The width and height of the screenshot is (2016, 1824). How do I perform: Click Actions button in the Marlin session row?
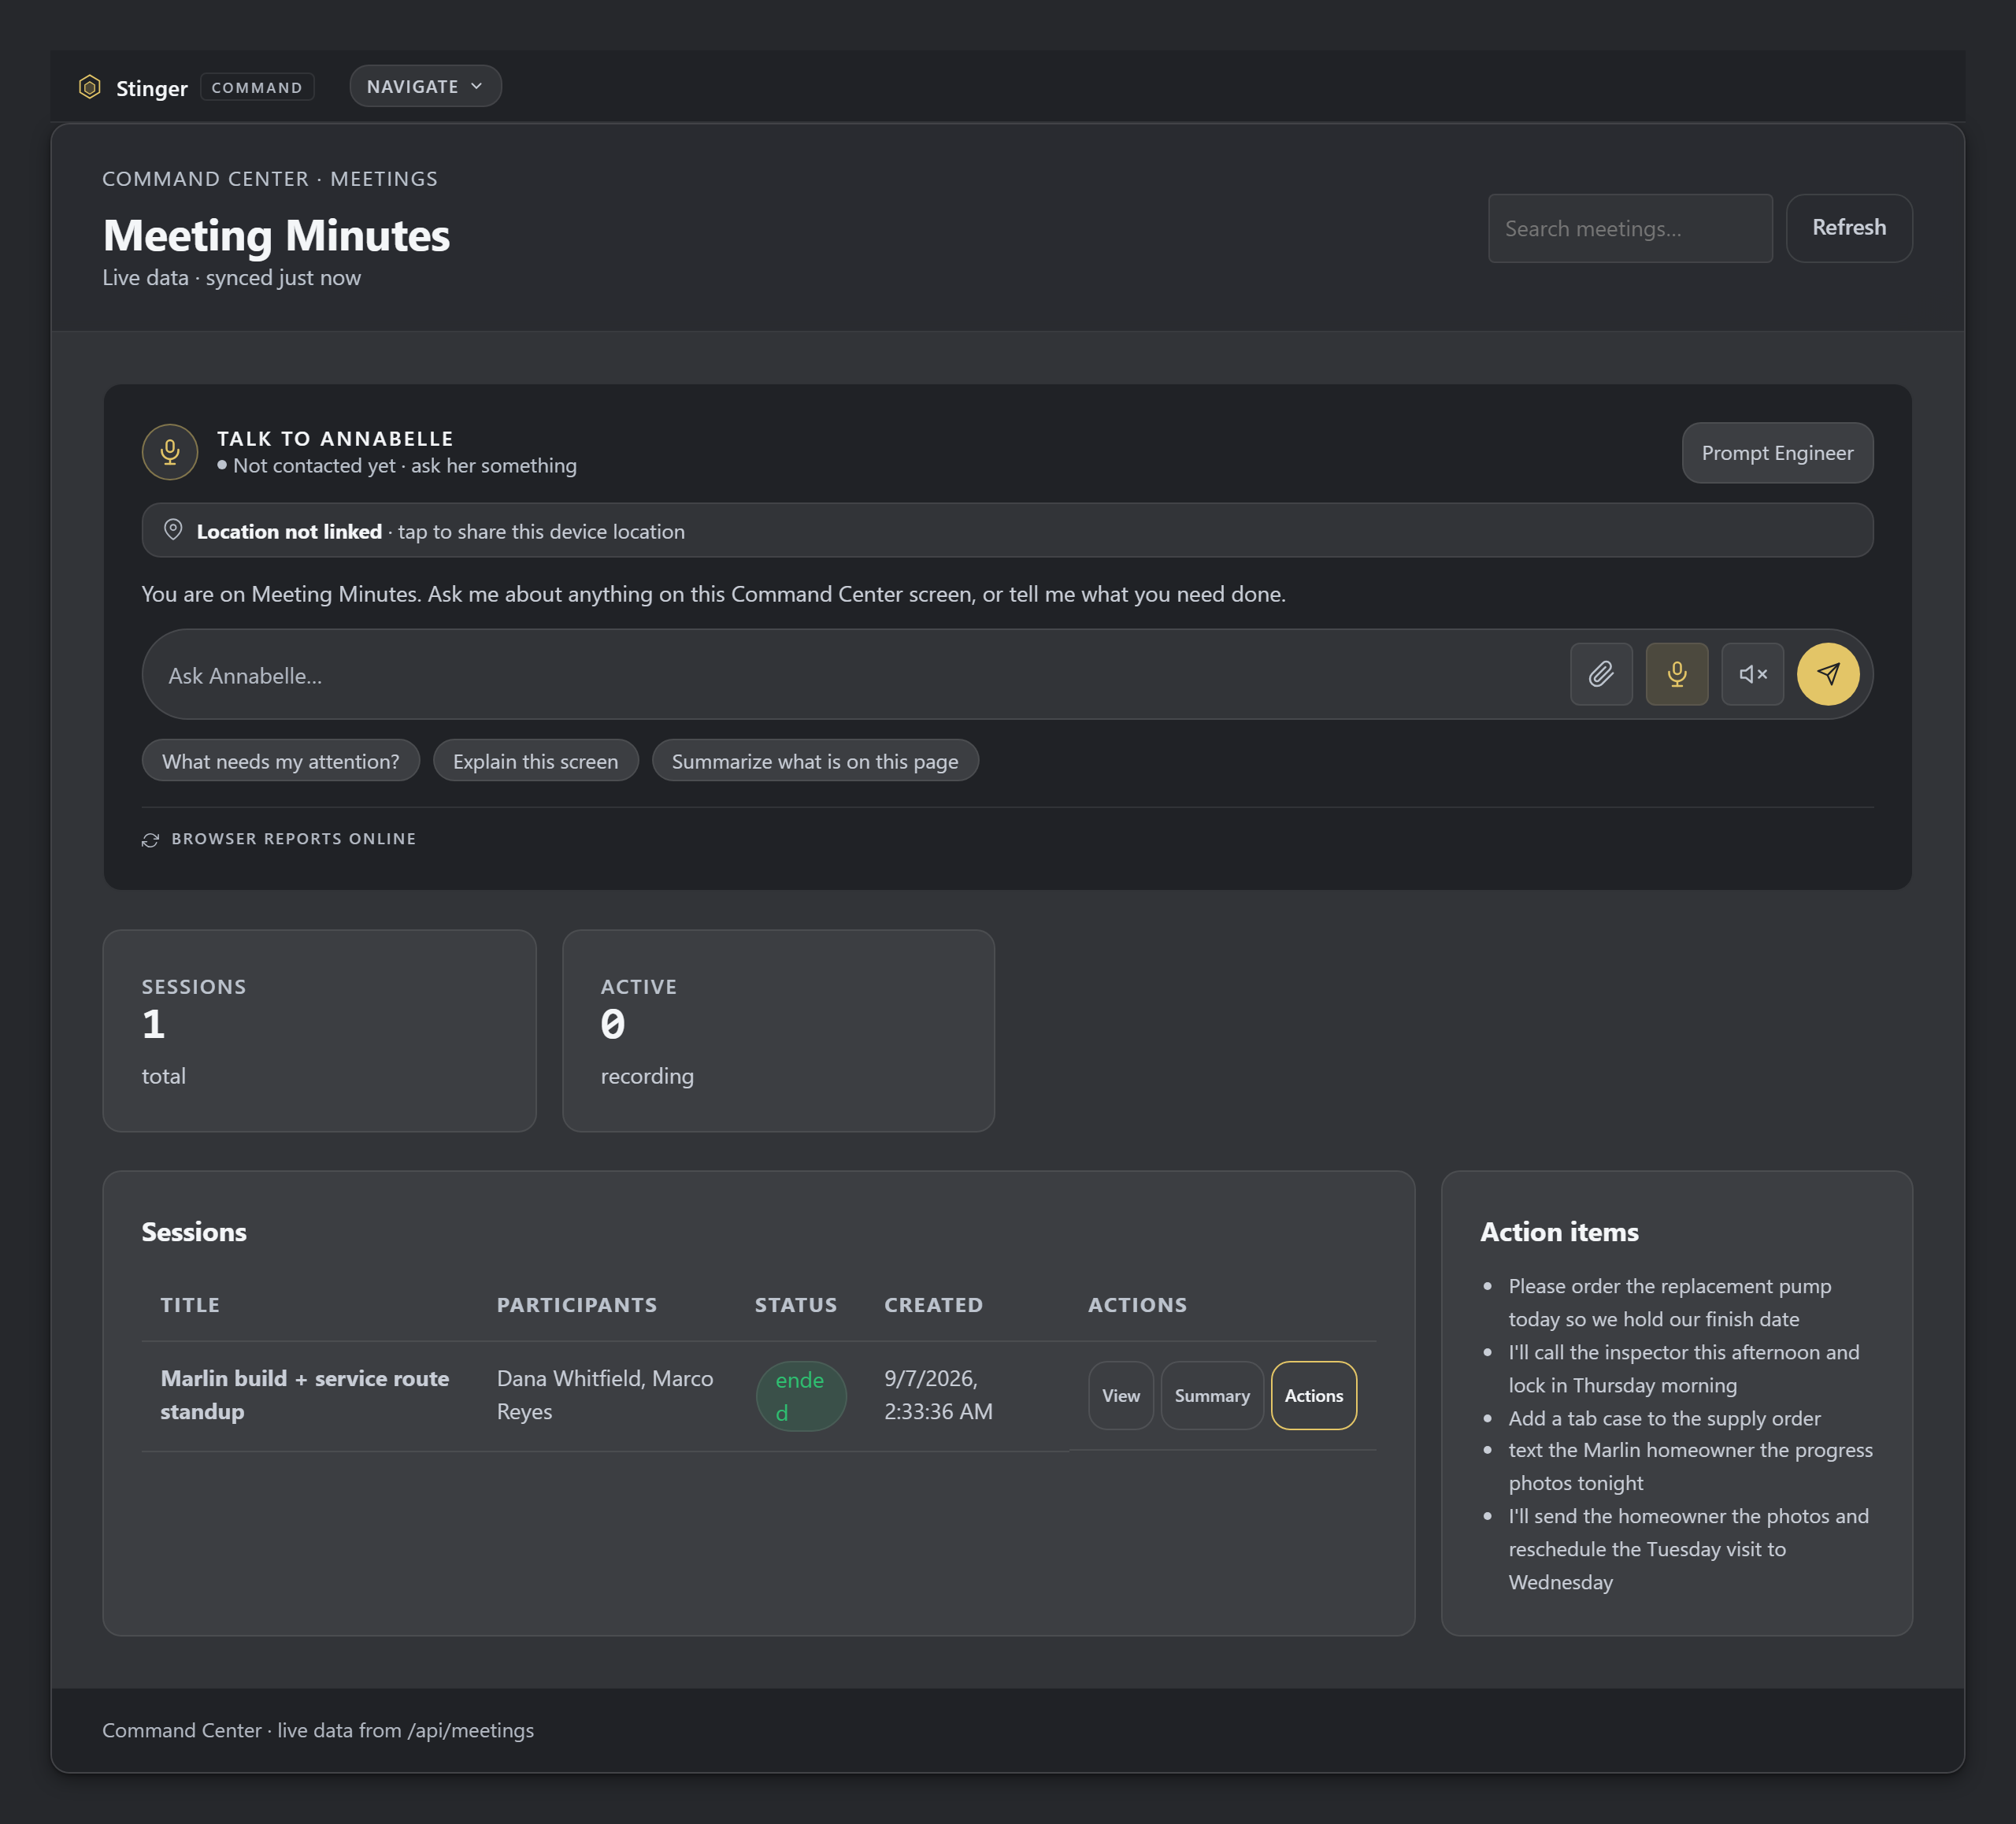coord(1314,1396)
